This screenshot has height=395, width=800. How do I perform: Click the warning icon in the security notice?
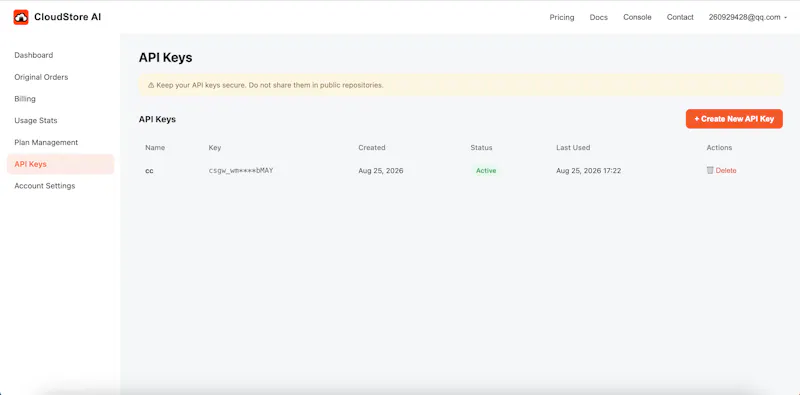click(151, 85)
